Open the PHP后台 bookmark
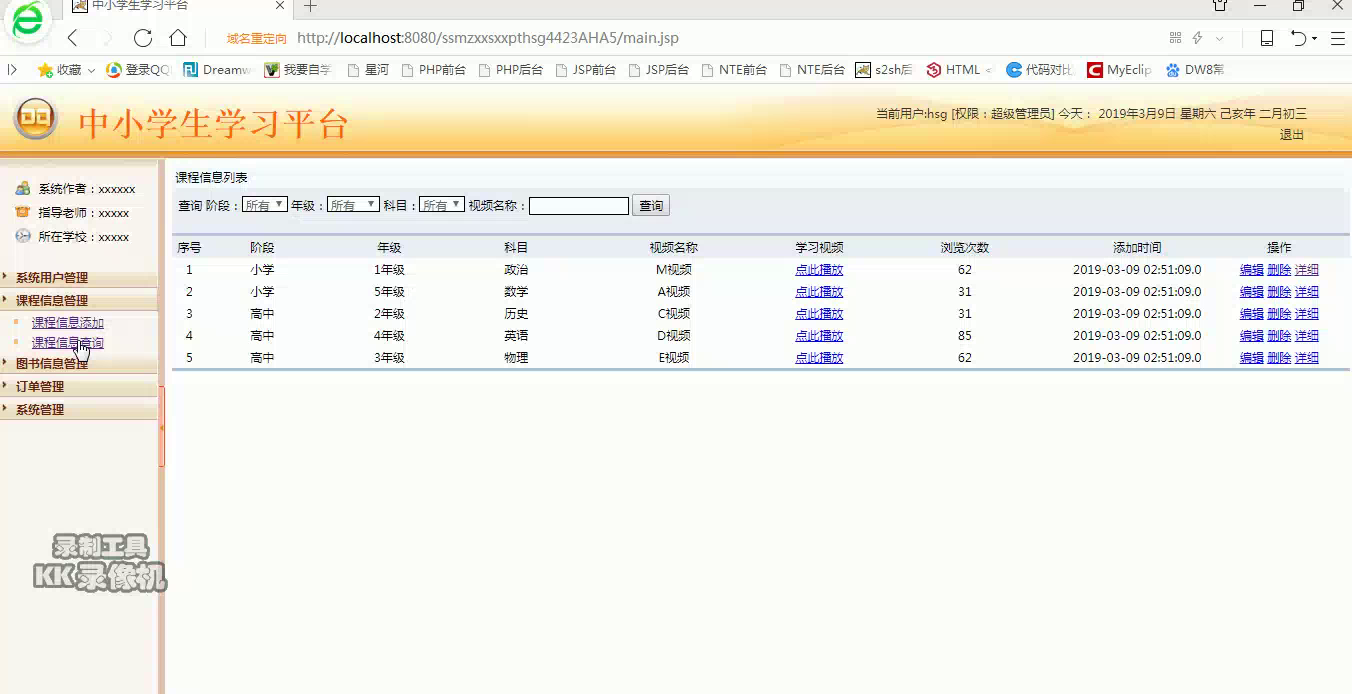This screenshot has height=694, width=1352. tap(511, 70)
